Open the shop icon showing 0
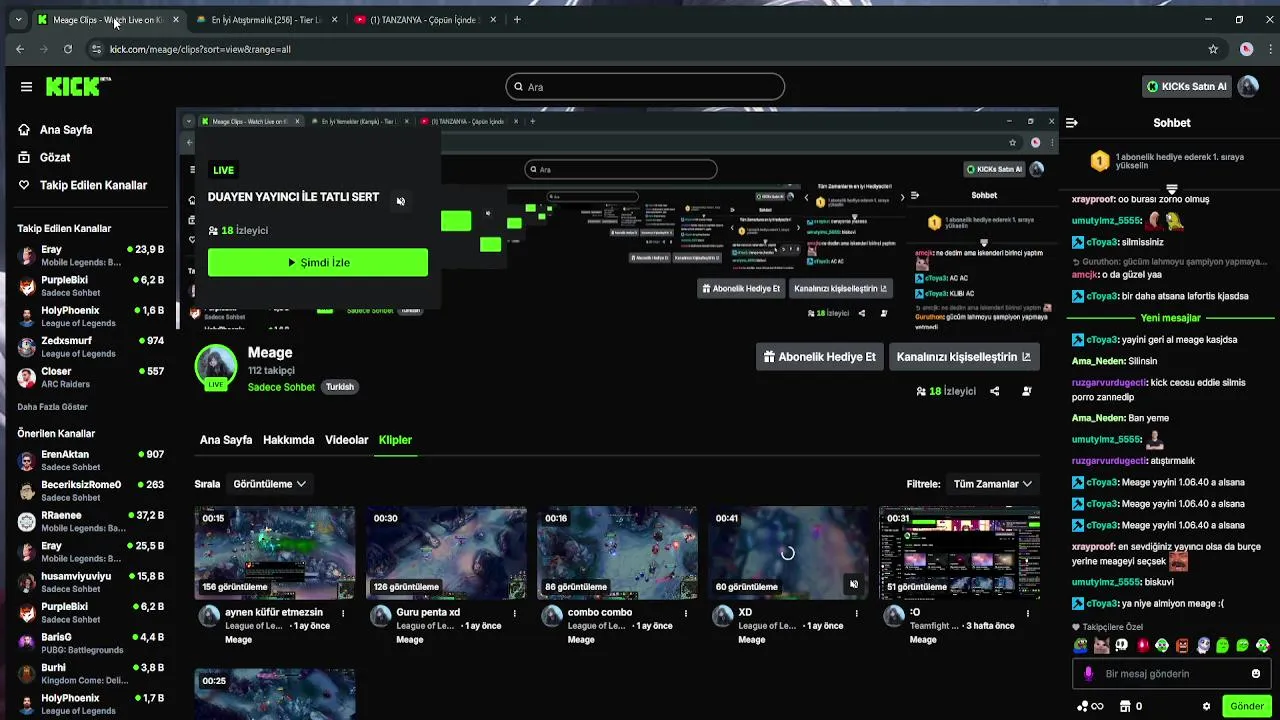 click(x=1130, y=706)
